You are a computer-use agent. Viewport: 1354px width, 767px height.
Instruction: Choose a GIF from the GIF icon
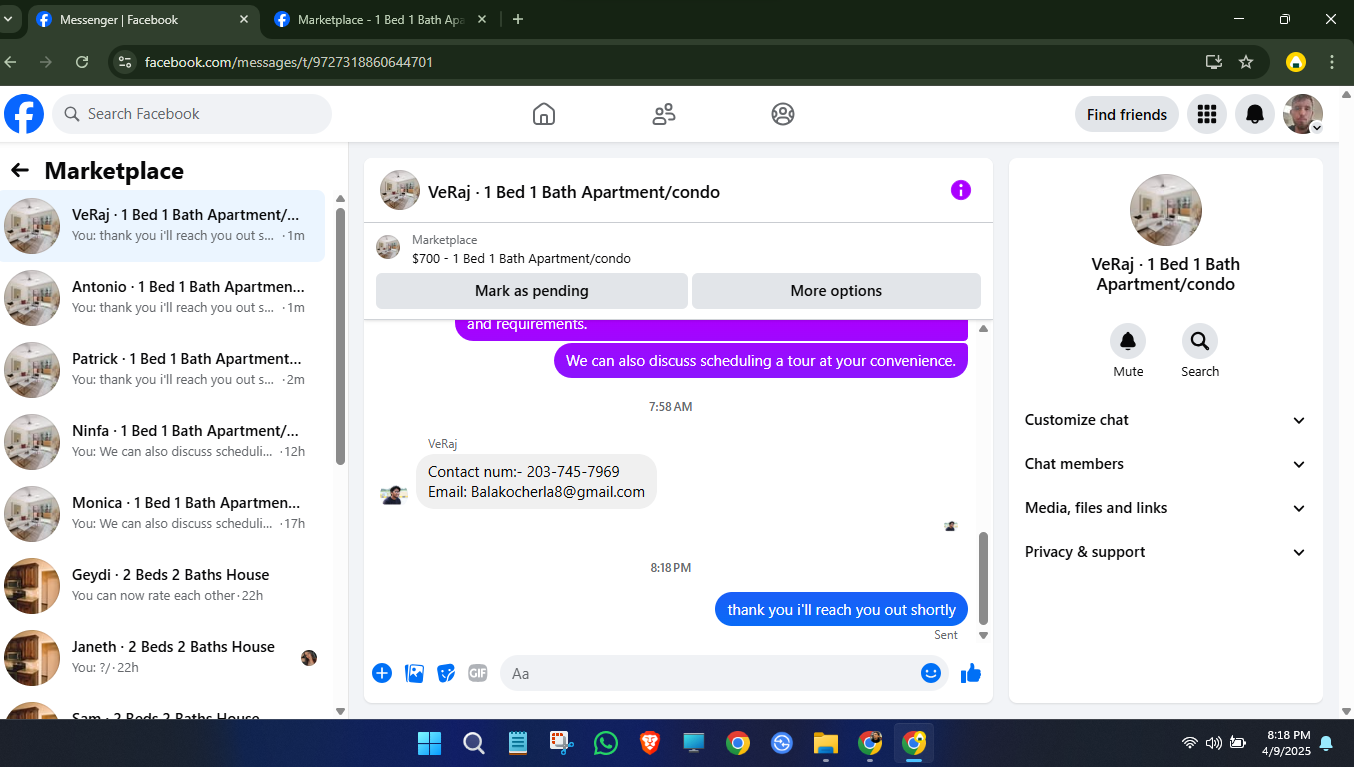coord(478,673)
